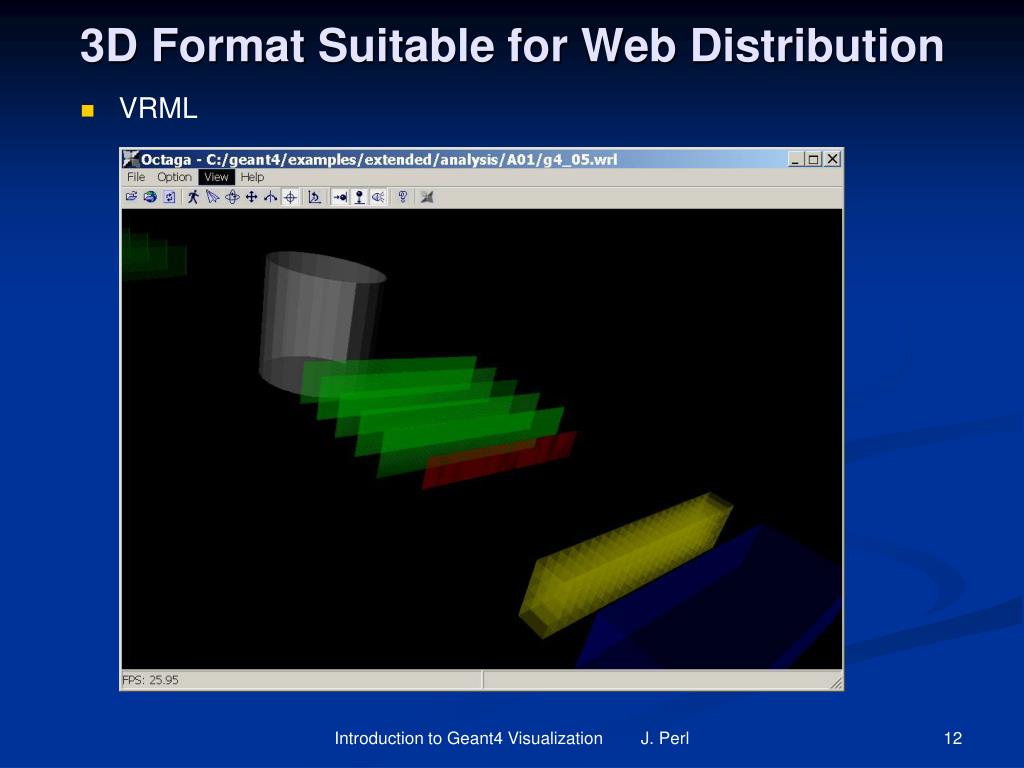Open the File menu
This screenshot has width=1024, height=768.
click(x=136, y=177)
